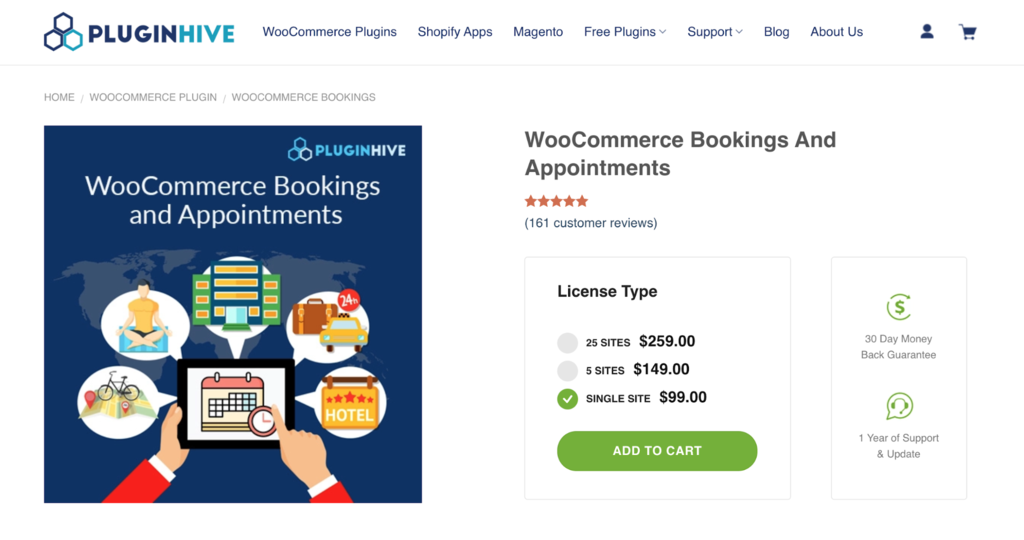The width and height of the screenshot is (1024, 540).
Task: Expand the Support dropdown menu
Action: pyautogui.click(x=715, y=32)
